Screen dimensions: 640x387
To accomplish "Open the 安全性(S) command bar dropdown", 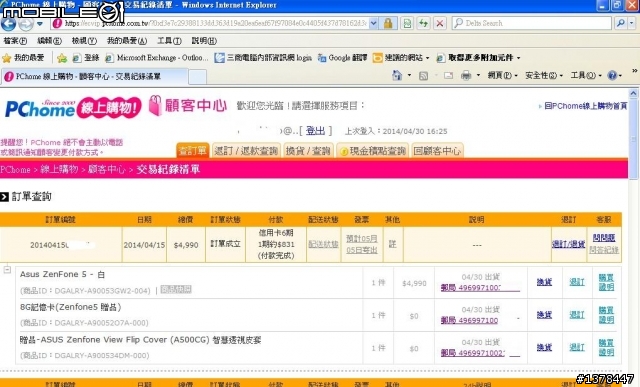I will click(x=544, y=76).
